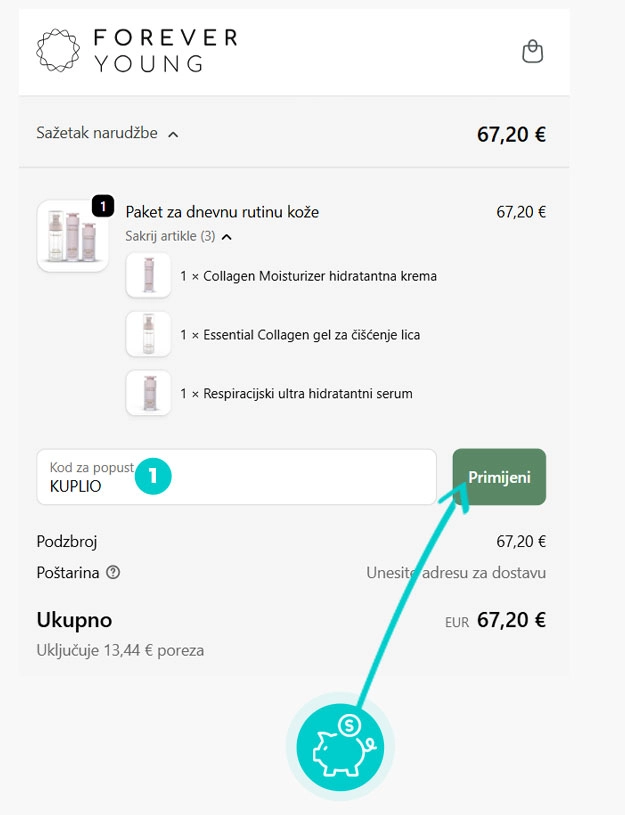625x815 pixels.
Task: Click the Essential Collagen gel thumbnail
Action: [148, 333]
